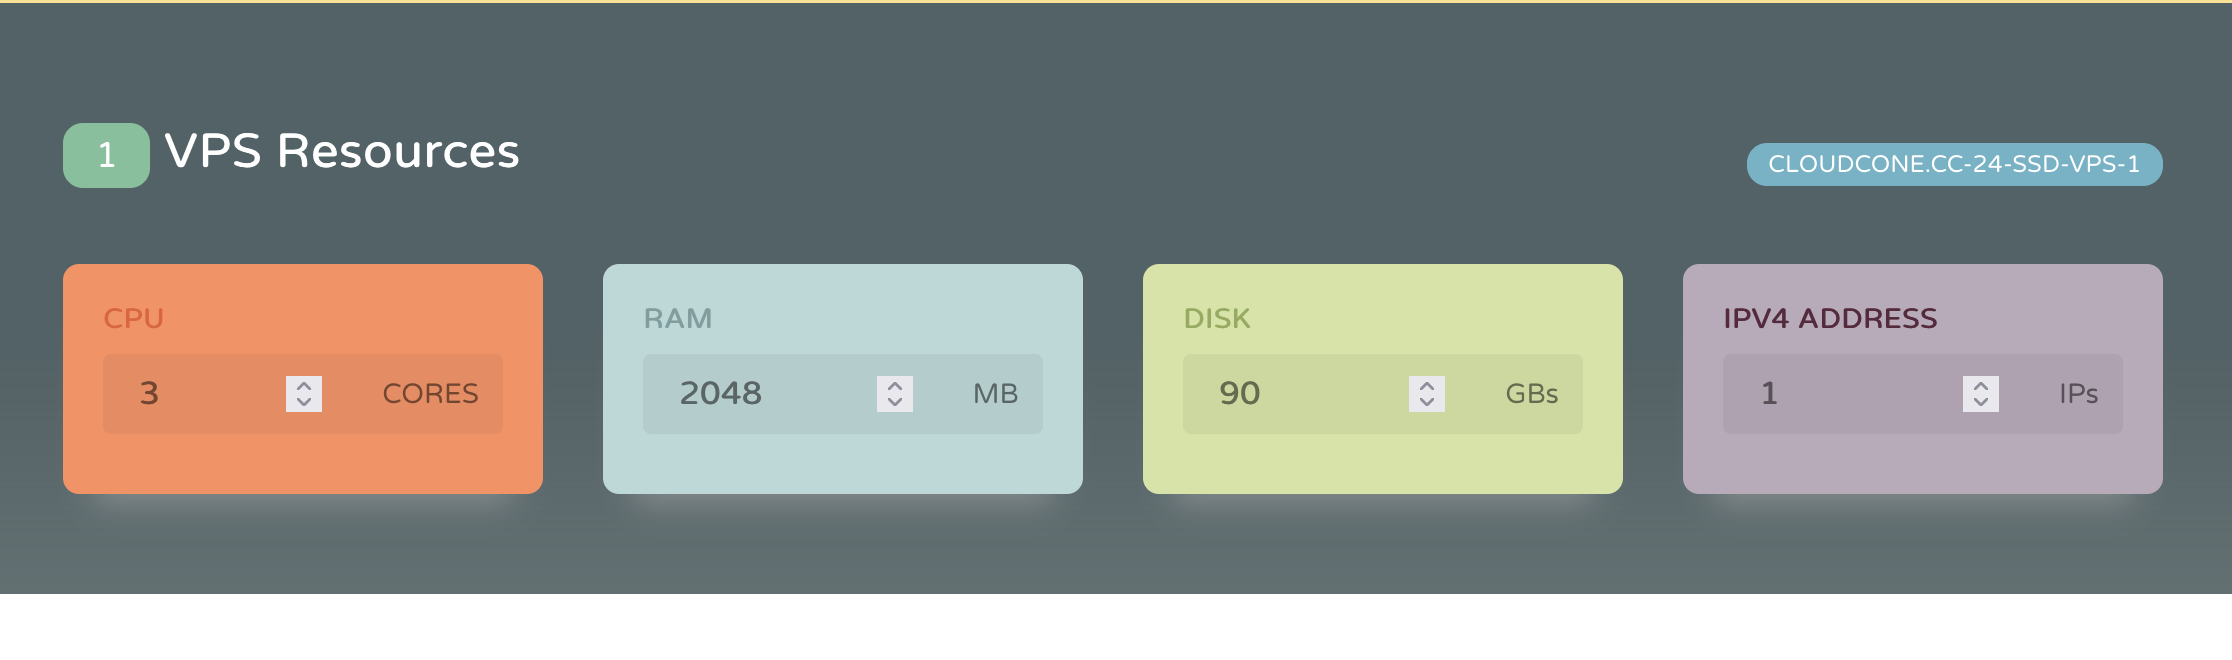Click the RAM decrement down arrow
The image size is (2232, 660).
point(895,402)
